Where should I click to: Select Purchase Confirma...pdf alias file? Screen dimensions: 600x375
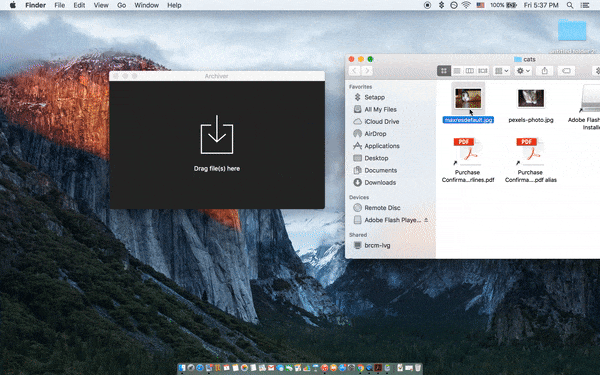pyautogui.click(x=530, y=160)
